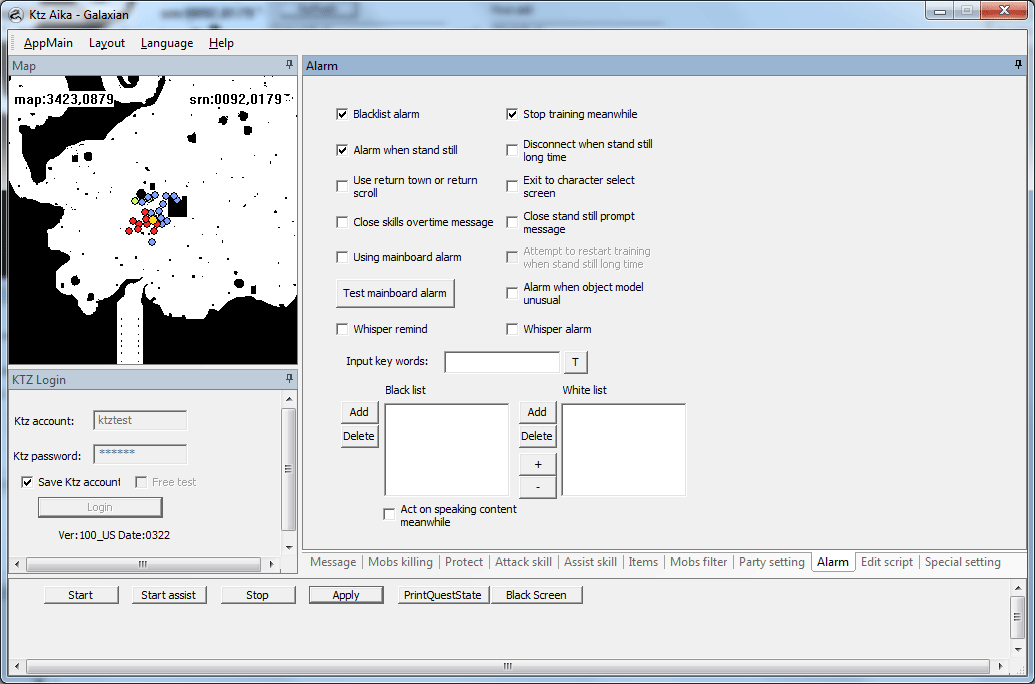Click login panel scroll right arrow

(272, 564)
